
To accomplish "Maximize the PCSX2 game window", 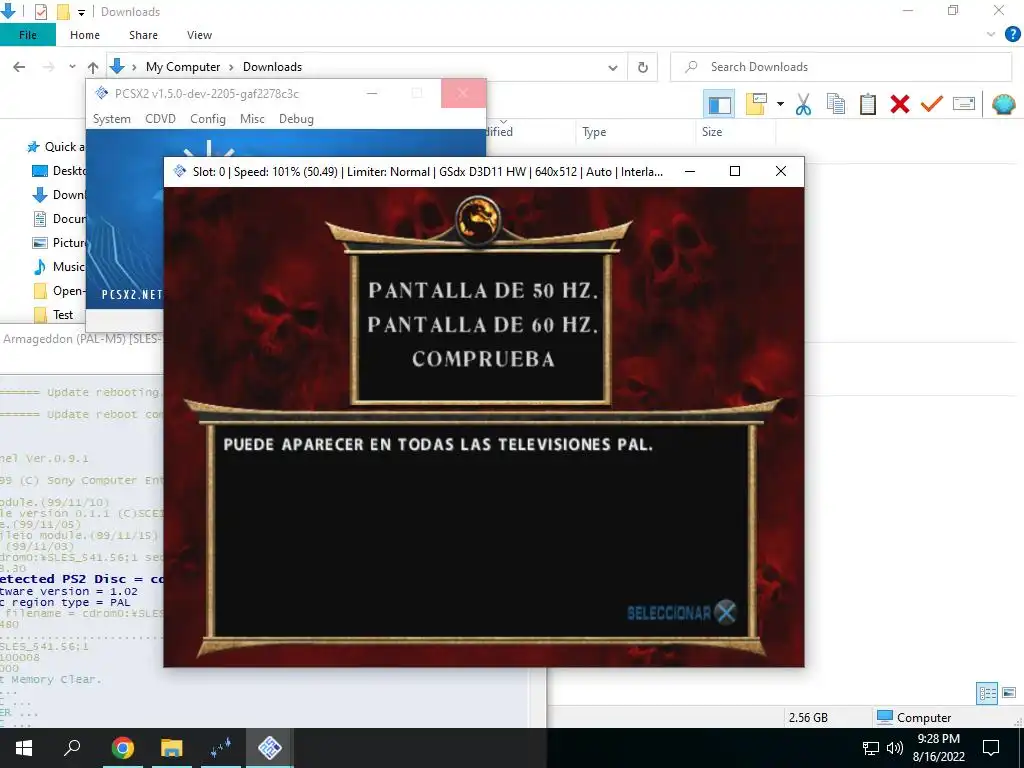I will point(735,171).
